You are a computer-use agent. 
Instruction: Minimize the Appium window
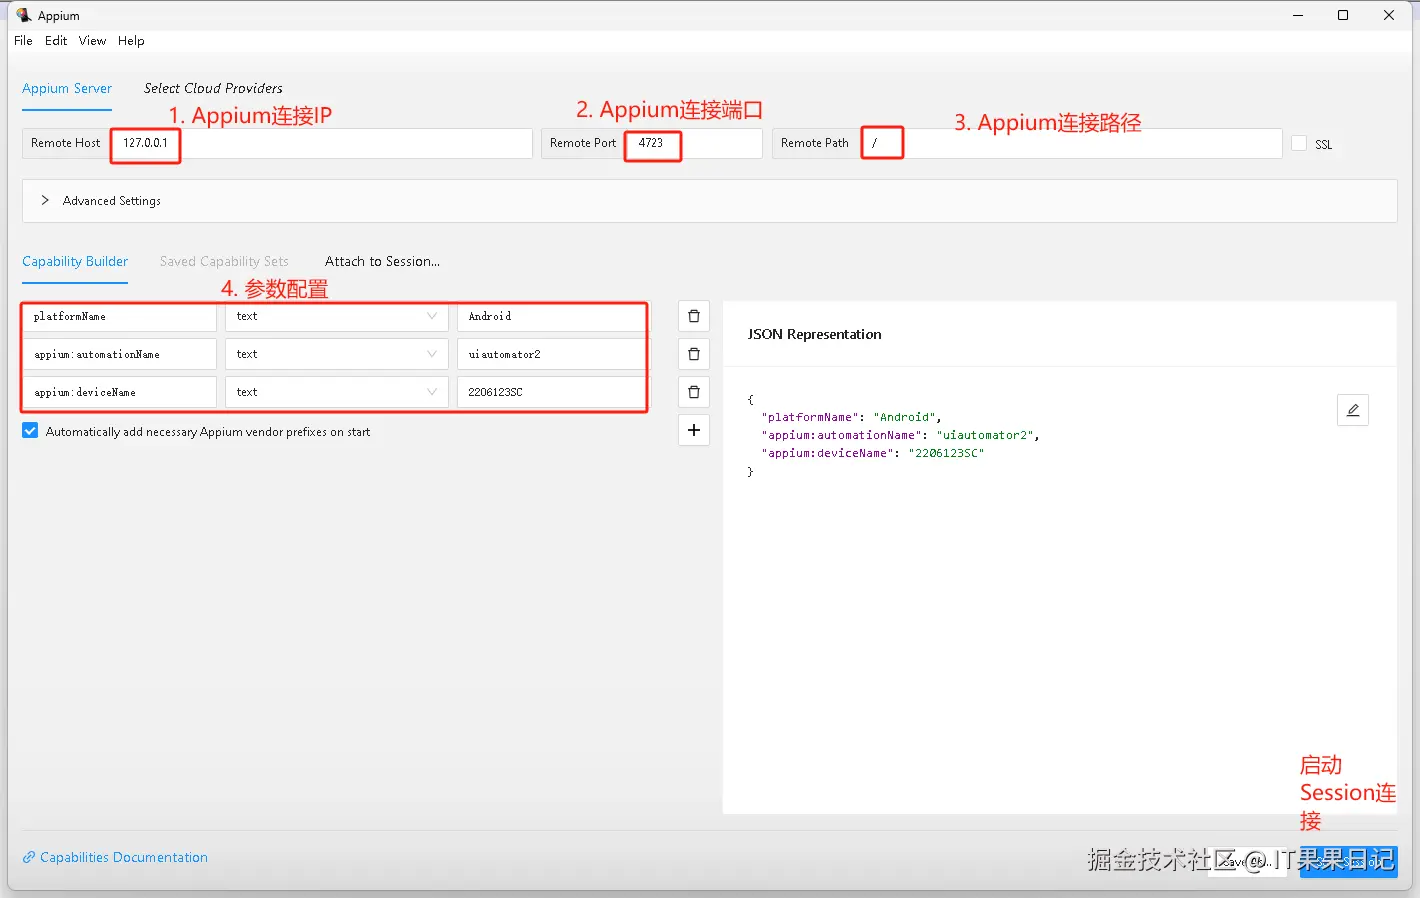coord(1298,15)
